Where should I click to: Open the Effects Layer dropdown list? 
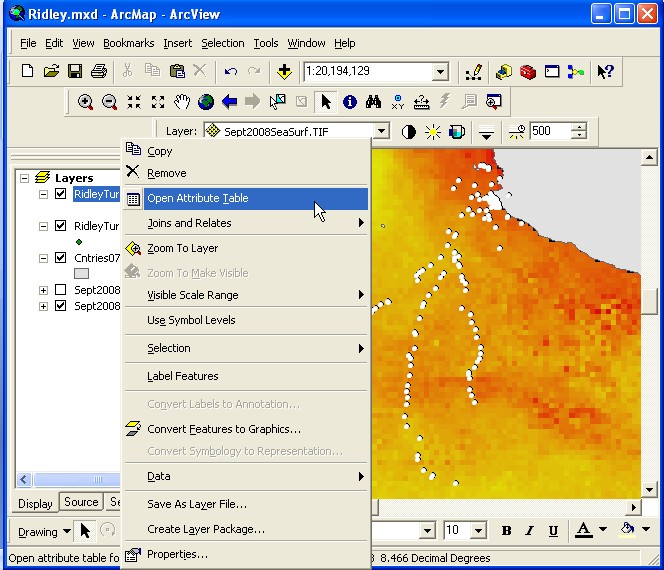(x=381, y=131)
